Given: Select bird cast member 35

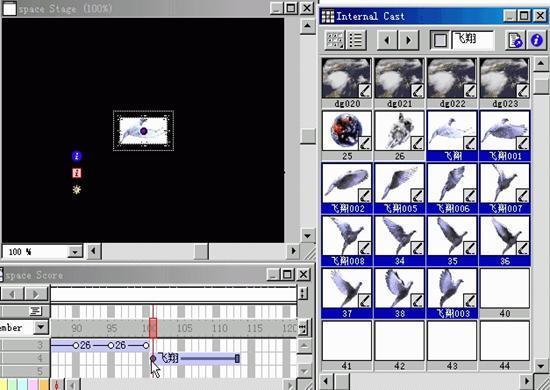Looking at the screenshot, I should [x=452, y=241].
